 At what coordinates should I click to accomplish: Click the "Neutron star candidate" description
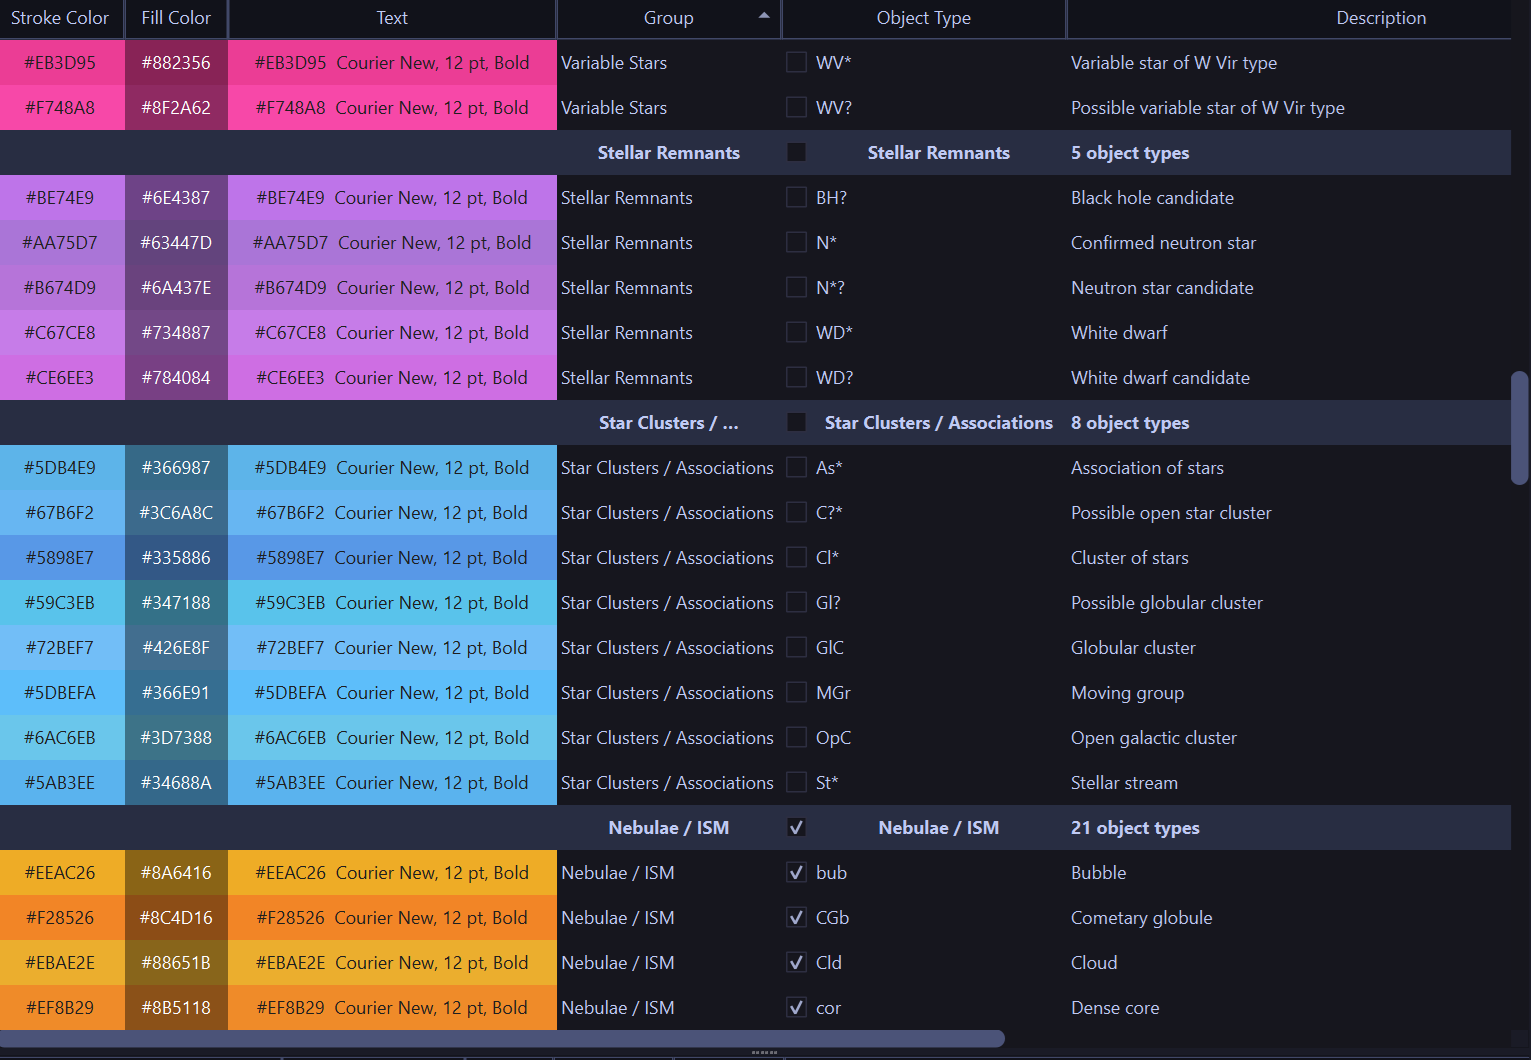click(1162, 287)
